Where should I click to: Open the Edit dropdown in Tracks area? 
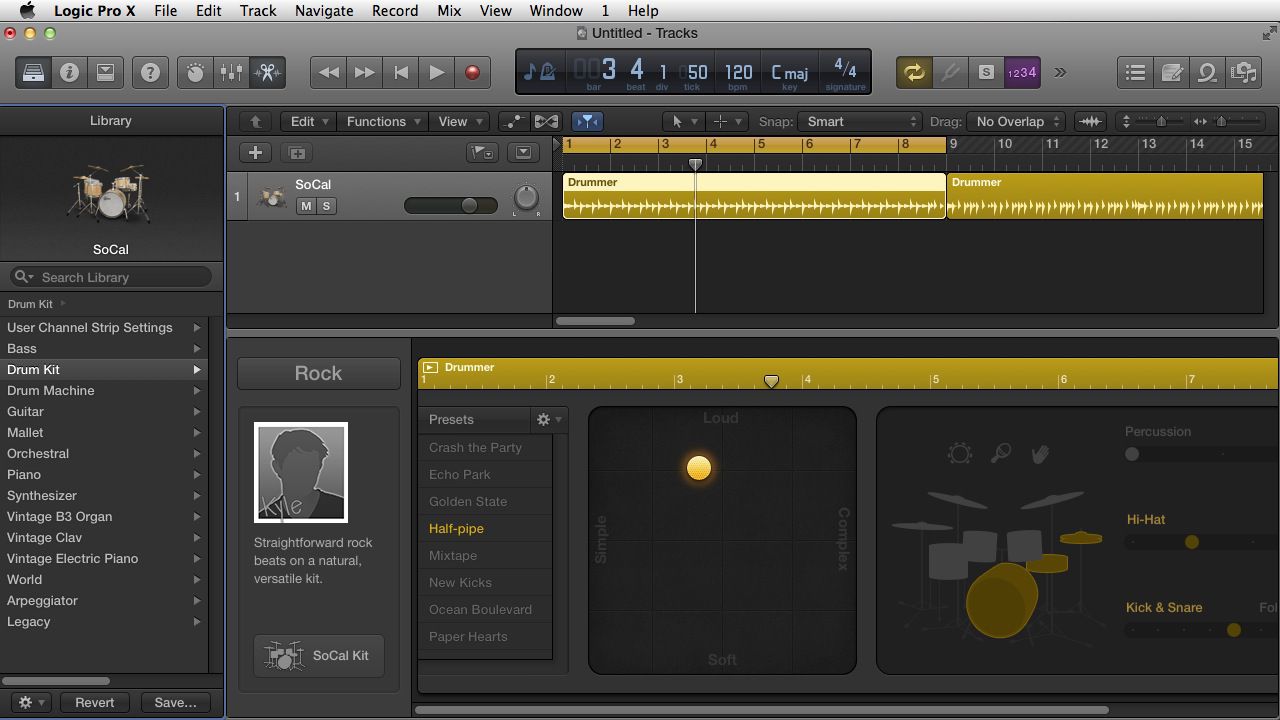(x=309, y=121)
